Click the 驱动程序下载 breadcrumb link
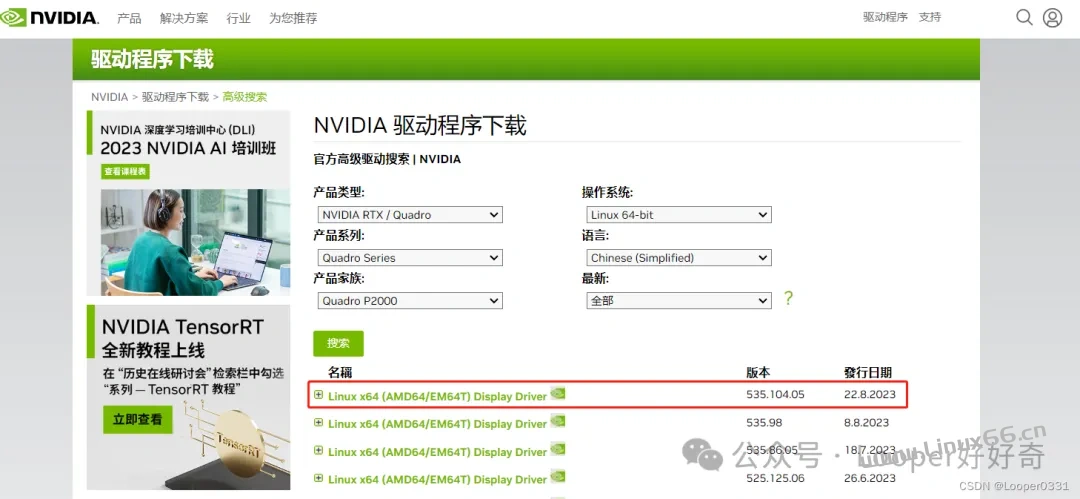 click(x=176, y=97)
